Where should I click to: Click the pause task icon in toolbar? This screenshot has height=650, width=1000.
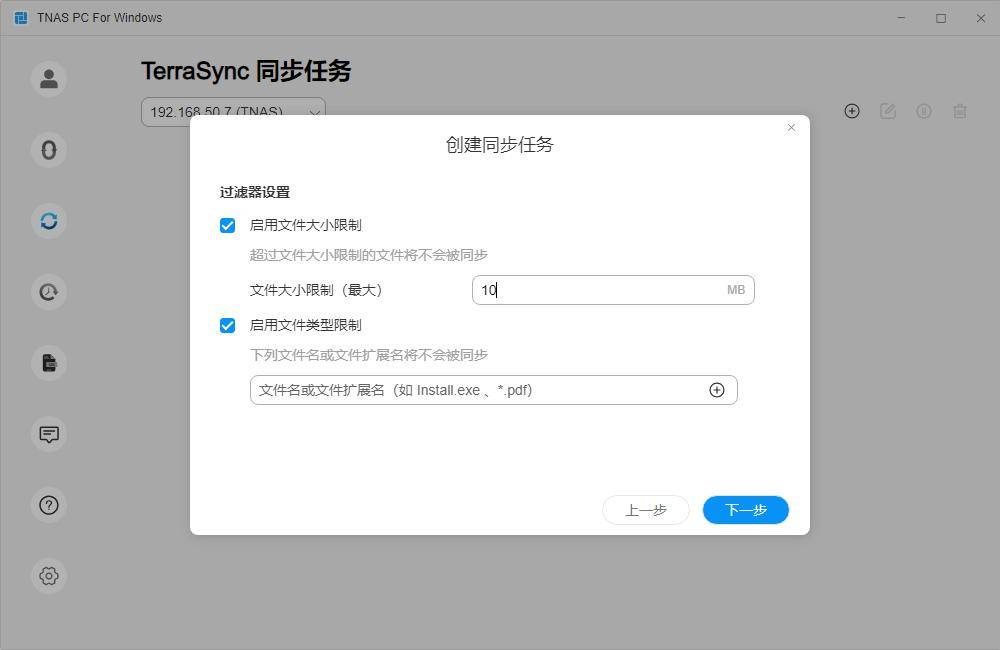click(x=924, y=111)
